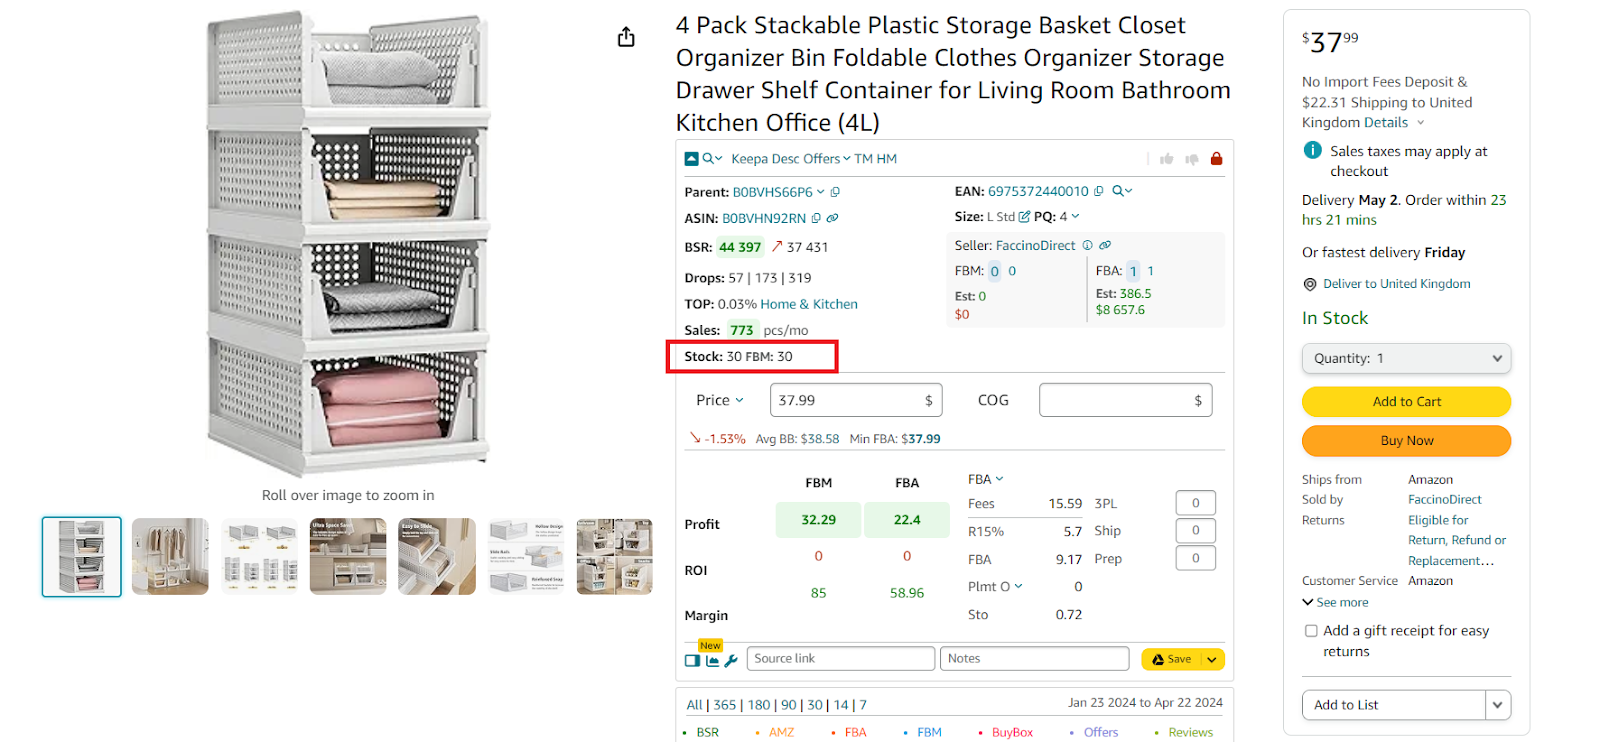Toggle the BSR series in the chart legend
Viewport: 1600px width, 742px height.
click(x=707, y=732)
